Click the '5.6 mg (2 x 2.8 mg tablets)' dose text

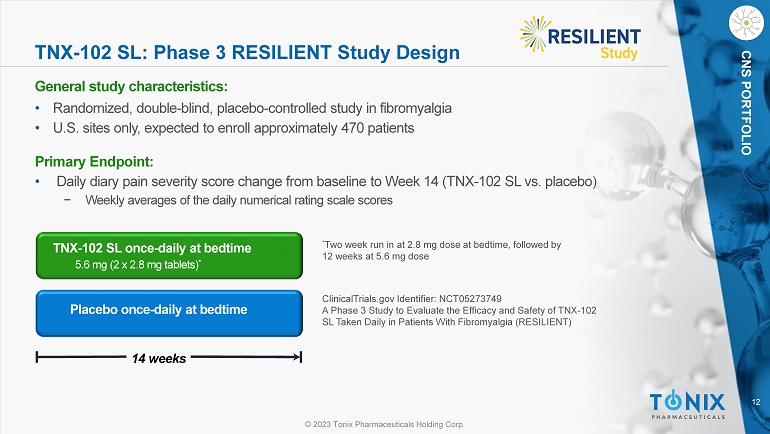point(138,265)
